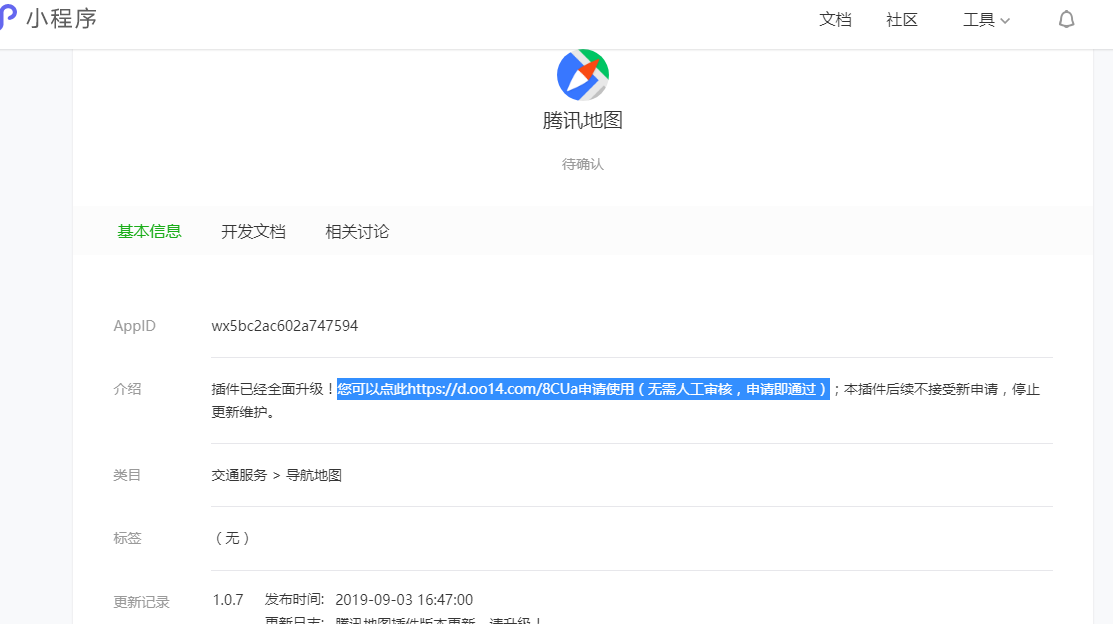Expand the 工具 dropdown
This screenshot has width=1113, height=624.
click(986, 20)
